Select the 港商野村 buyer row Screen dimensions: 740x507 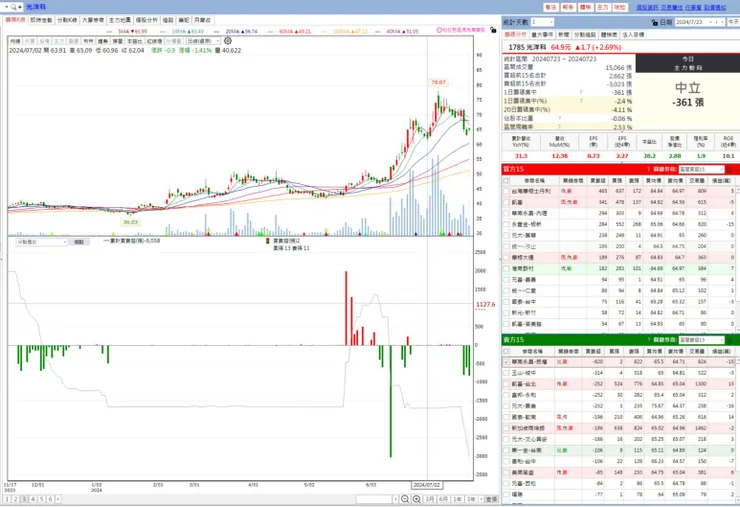click(x=620, y=268)
